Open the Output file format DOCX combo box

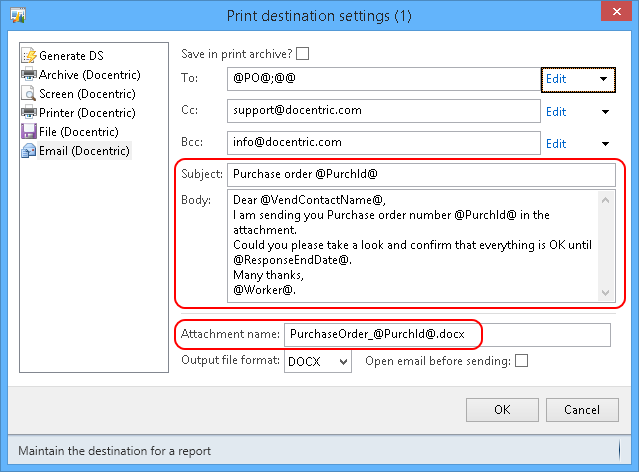click(318, 361)
